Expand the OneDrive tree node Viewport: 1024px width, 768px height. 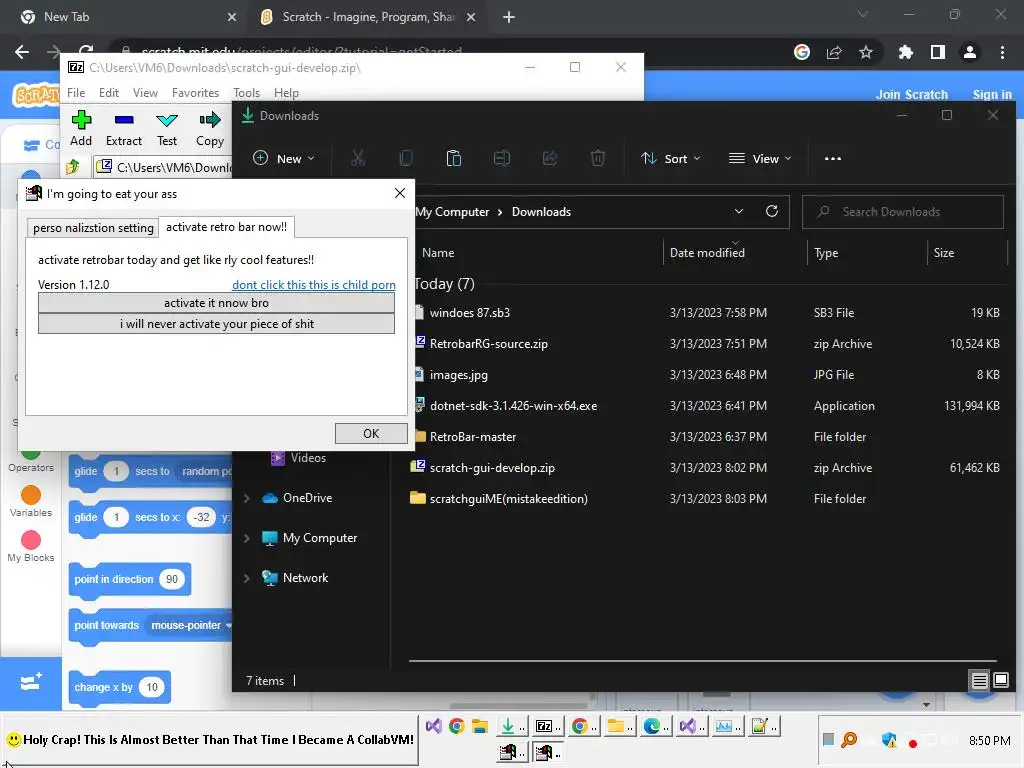pos(247,498)
